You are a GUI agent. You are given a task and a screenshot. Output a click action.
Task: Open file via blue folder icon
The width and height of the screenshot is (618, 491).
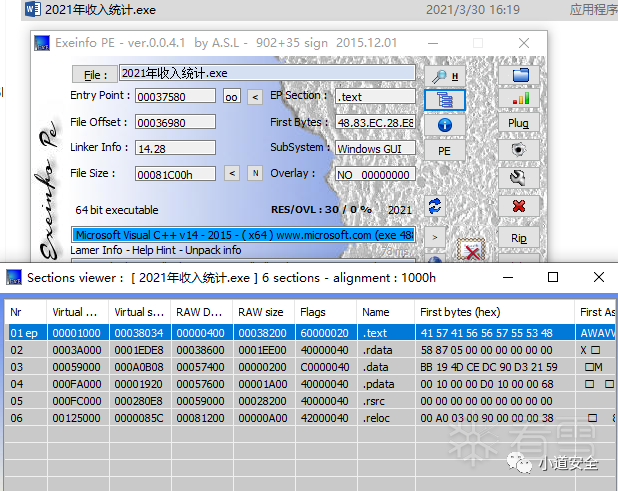click(x=519, y=74)
